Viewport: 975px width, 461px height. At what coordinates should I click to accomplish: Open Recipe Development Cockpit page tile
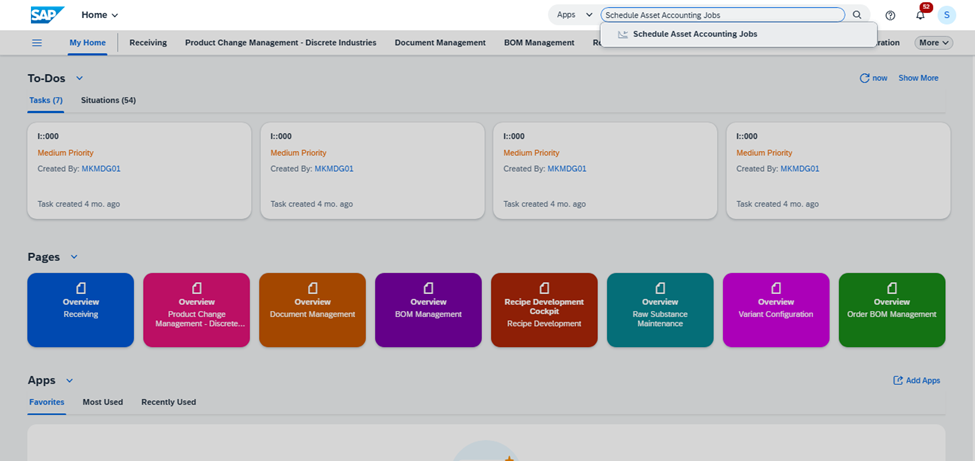pyautogui.click(x=544, y=310)
